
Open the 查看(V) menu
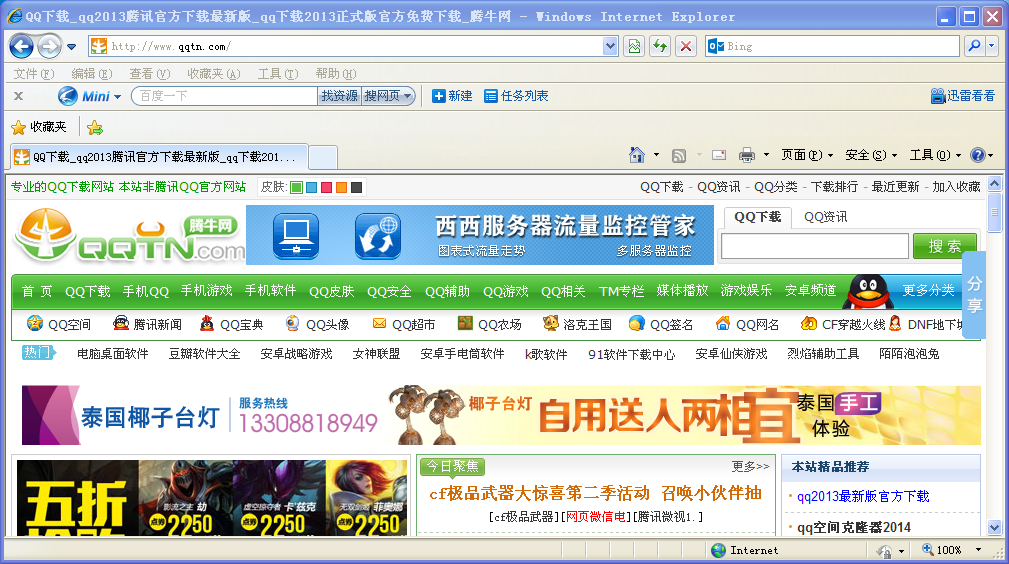pos(149,74)
